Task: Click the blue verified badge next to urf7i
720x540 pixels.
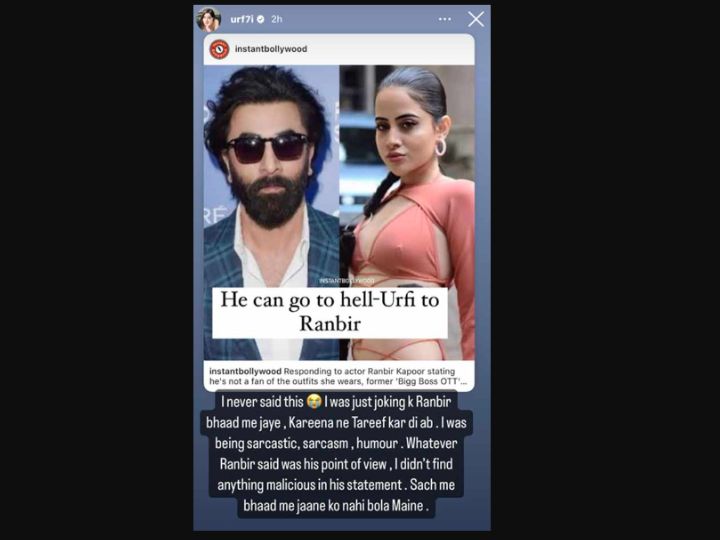Action: [x=260, y=19]
